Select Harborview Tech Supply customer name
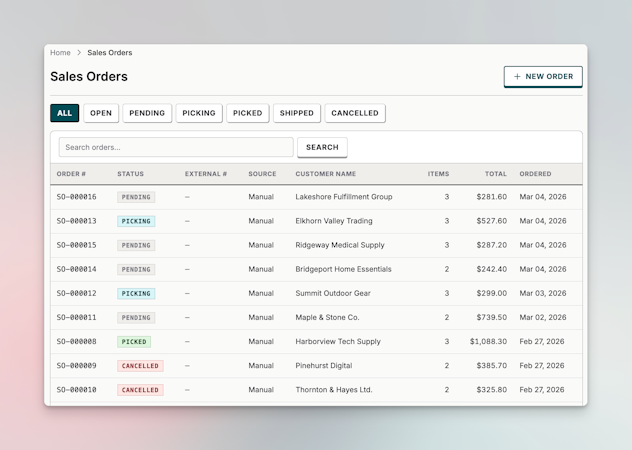 (338, 342)
